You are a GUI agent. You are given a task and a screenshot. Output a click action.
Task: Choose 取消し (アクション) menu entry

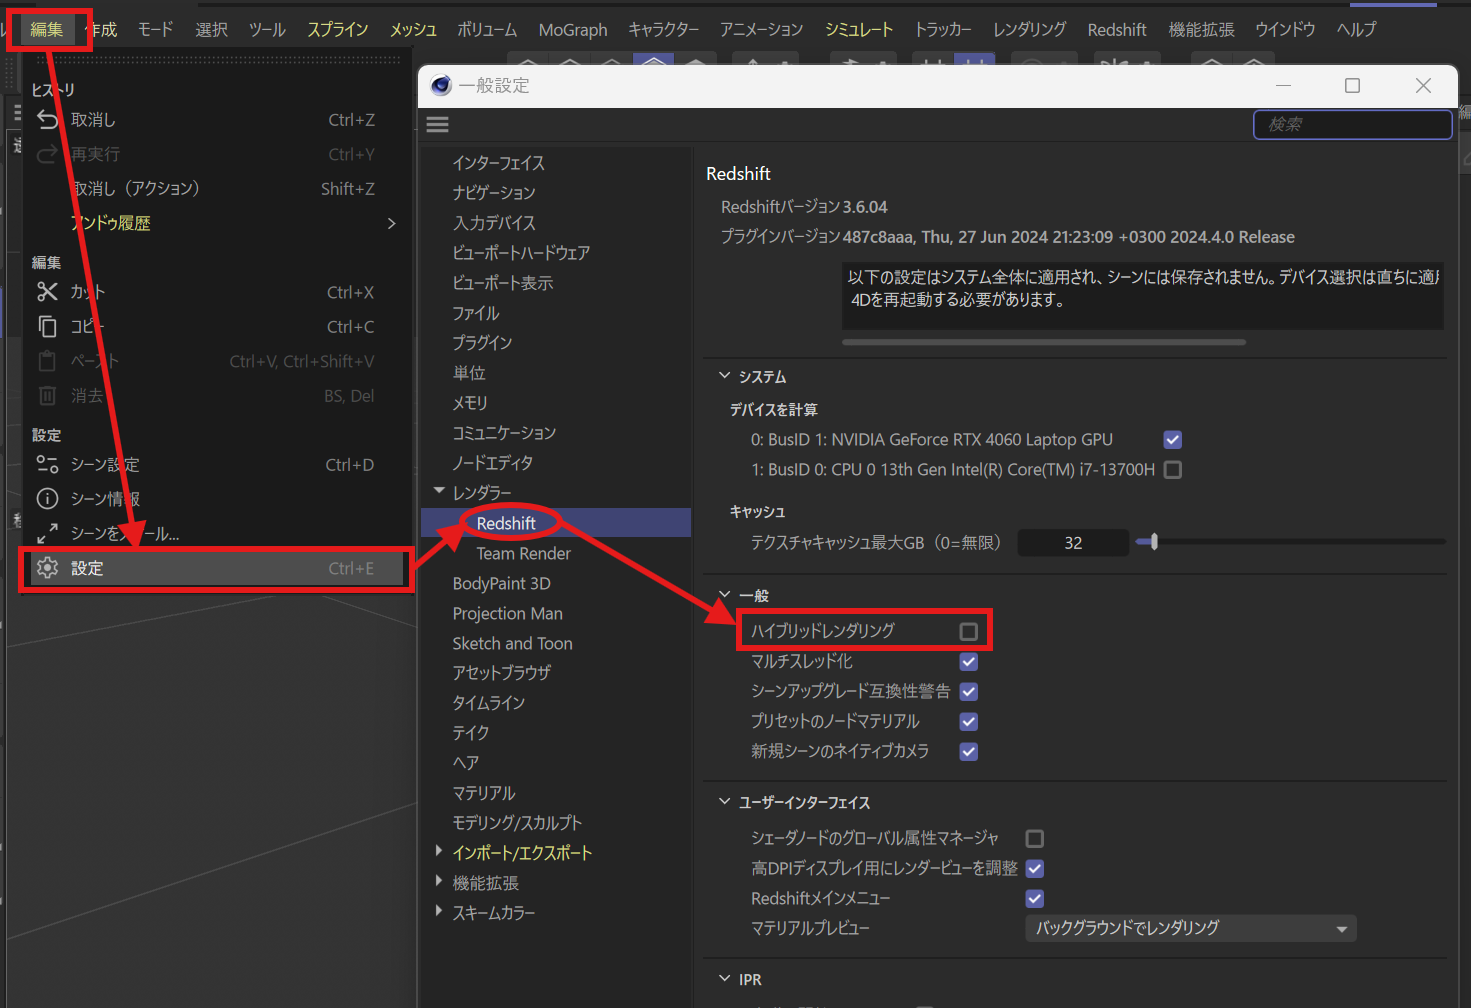[x=214, y=189]
